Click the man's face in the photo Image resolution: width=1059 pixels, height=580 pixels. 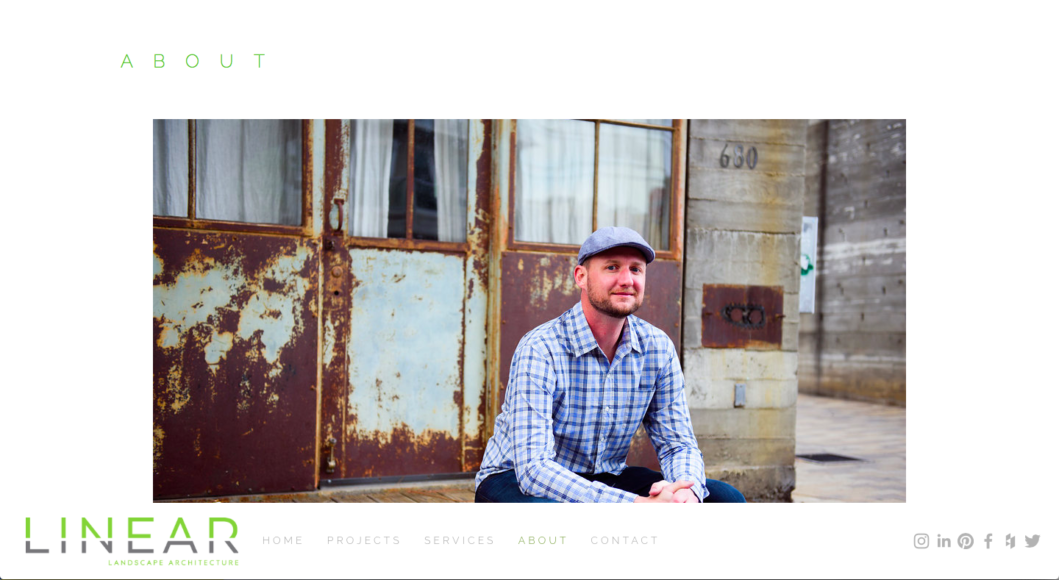pyautogui.click(x=614, y=284)
